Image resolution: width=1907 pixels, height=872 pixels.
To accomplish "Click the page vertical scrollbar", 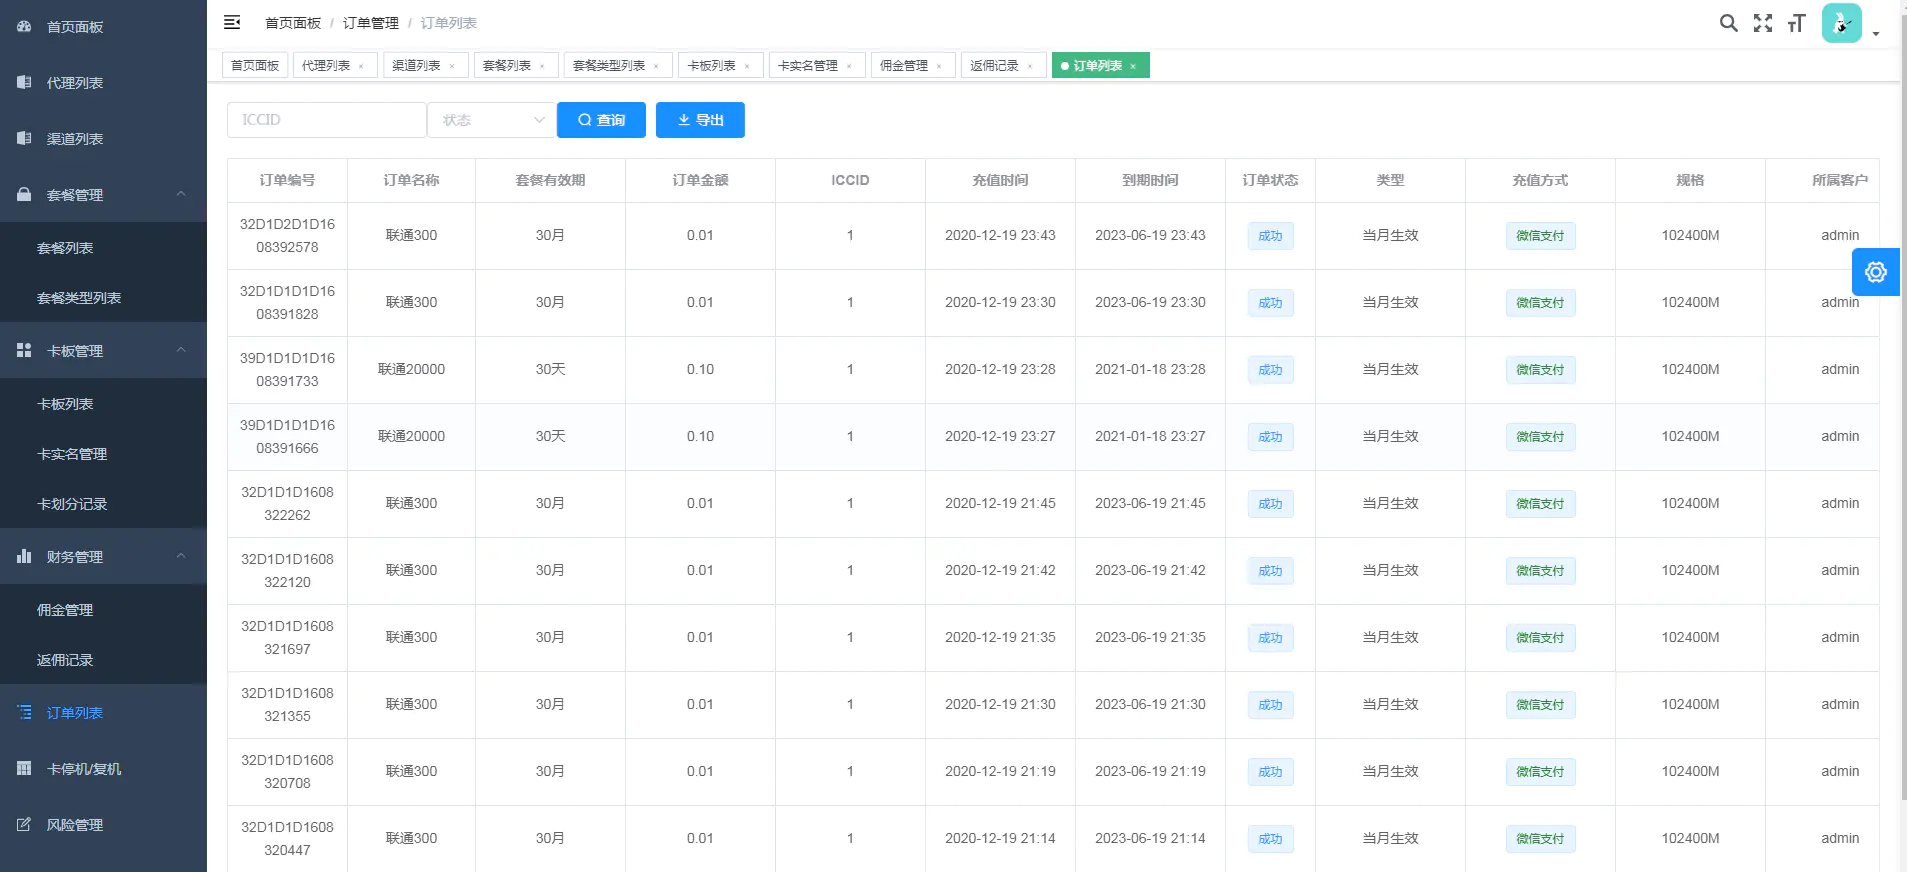I will (1902, 400).
